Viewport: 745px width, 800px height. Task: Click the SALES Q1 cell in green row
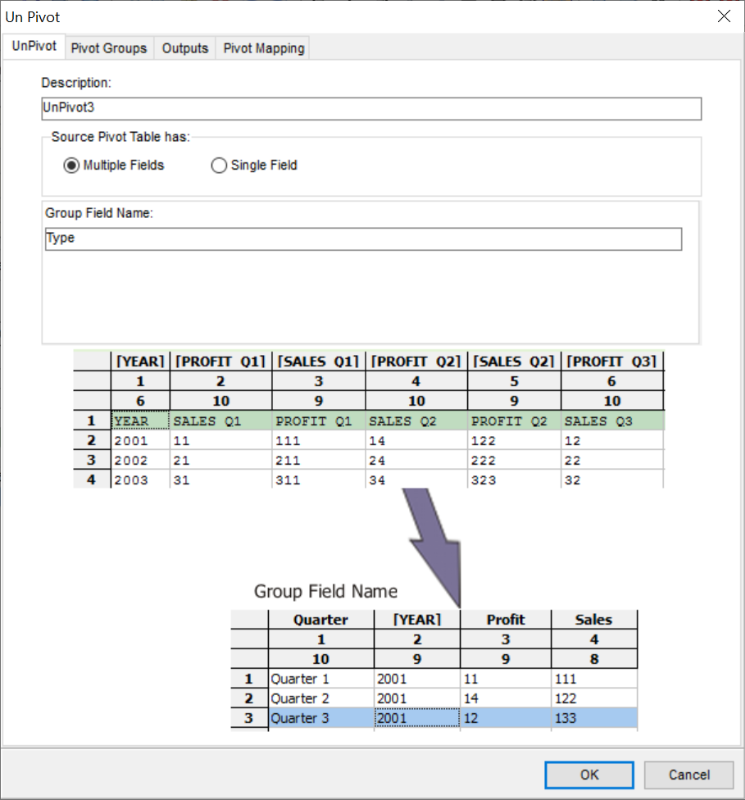pos(221,421)
